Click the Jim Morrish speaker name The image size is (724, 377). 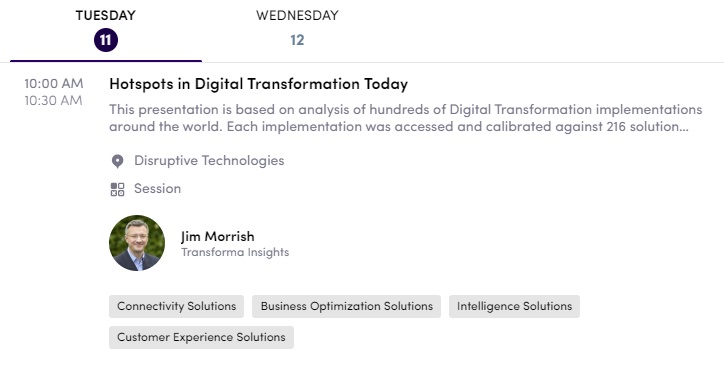[217, 236]
